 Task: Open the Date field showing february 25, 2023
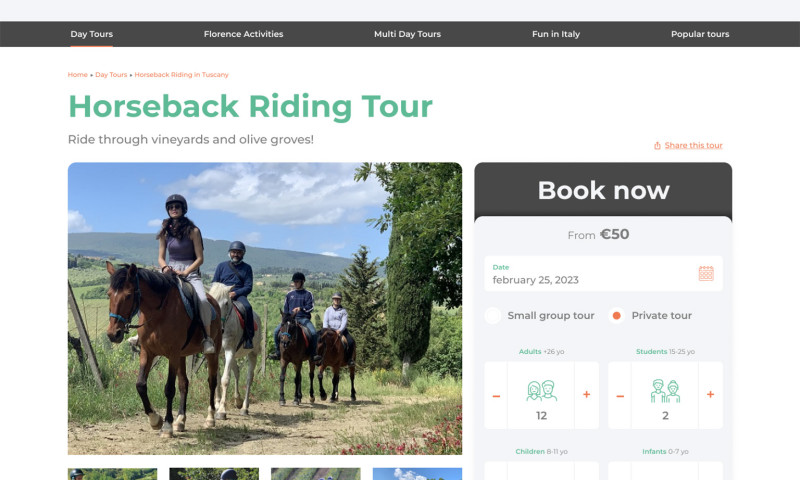tap(590, 274)
